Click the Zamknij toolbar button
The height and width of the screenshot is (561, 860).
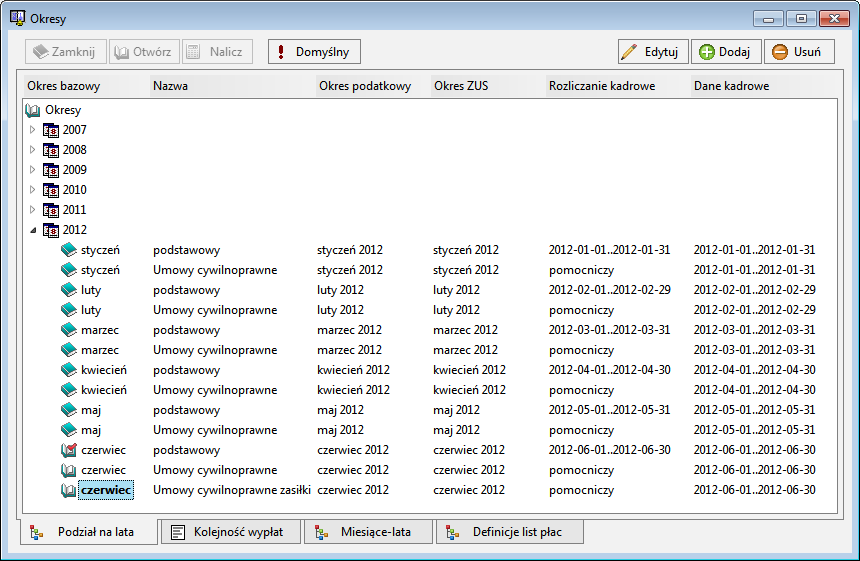click(x=66, y=52)
